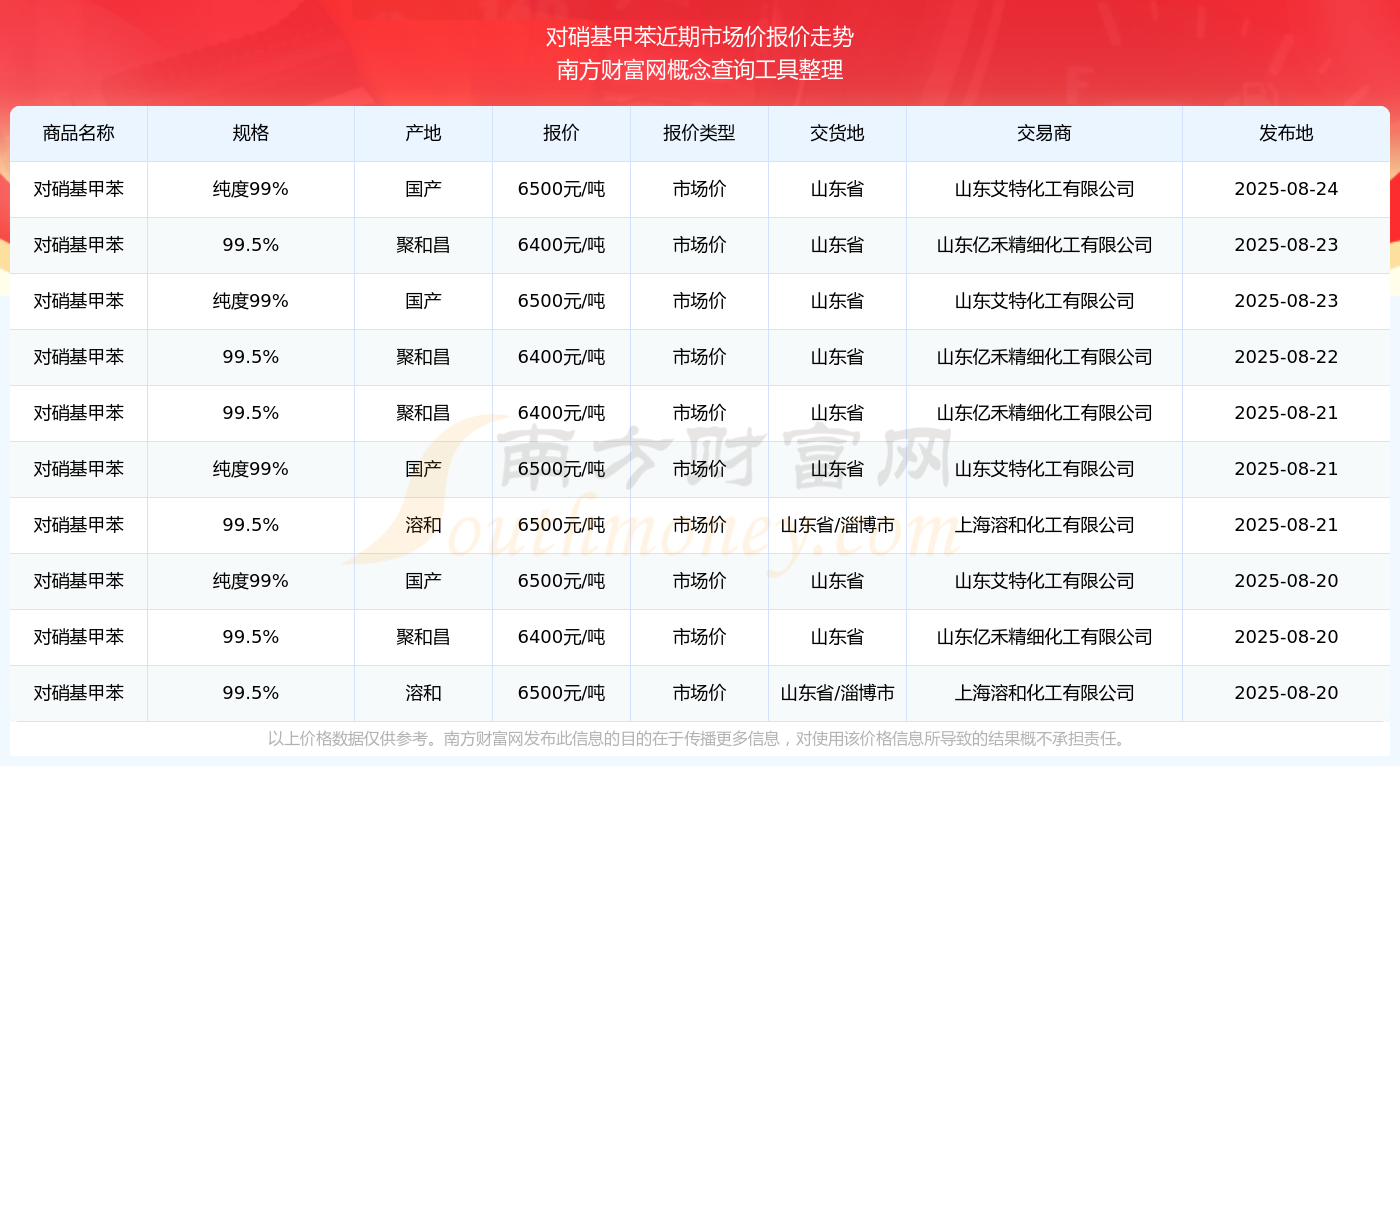This screenshot has height=1205, width=1400.
Task: Click 山东艾特化工有限公司 in the 2025-08-23 row
Action: 1044,301
